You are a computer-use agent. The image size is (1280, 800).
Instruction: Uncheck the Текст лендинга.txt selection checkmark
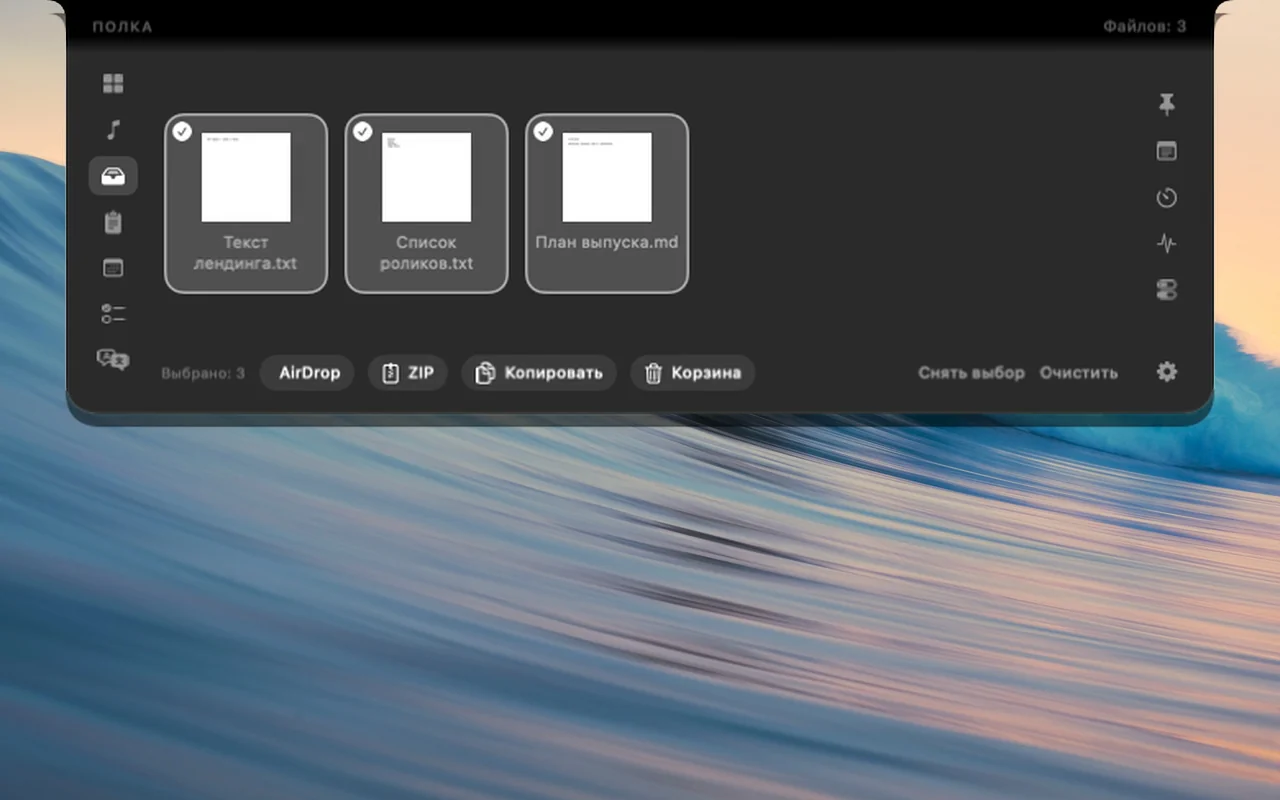pos(182,131)
